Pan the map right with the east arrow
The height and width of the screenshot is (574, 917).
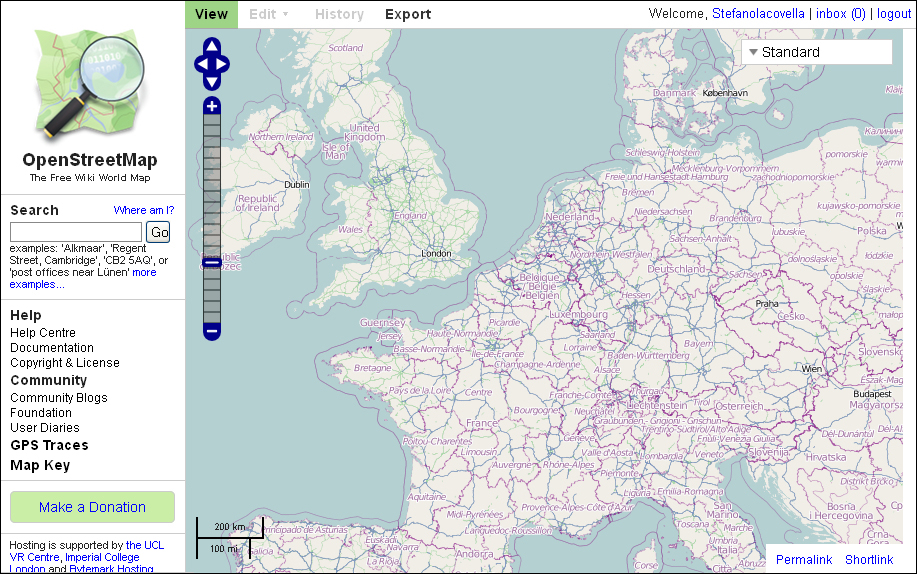223,64
